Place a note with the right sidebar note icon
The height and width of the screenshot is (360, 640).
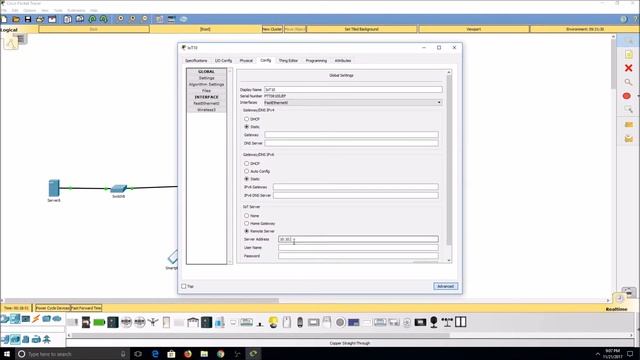pos(629,55)
